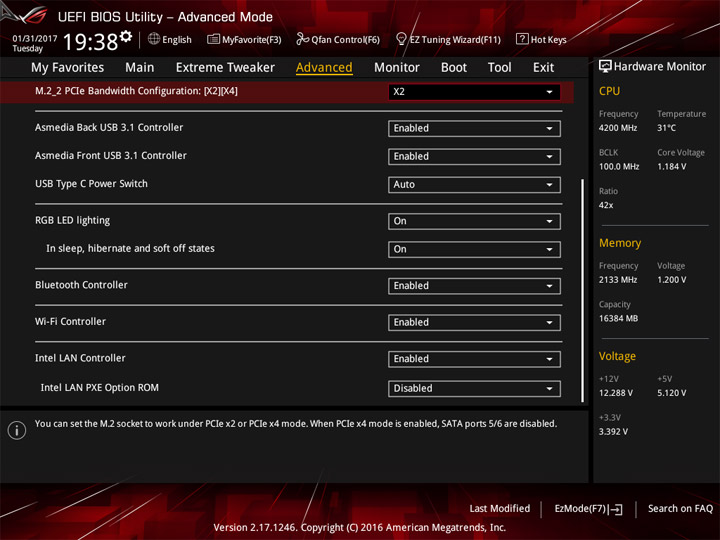Click the 01/31/2017 date text

(x=35, y=39)
